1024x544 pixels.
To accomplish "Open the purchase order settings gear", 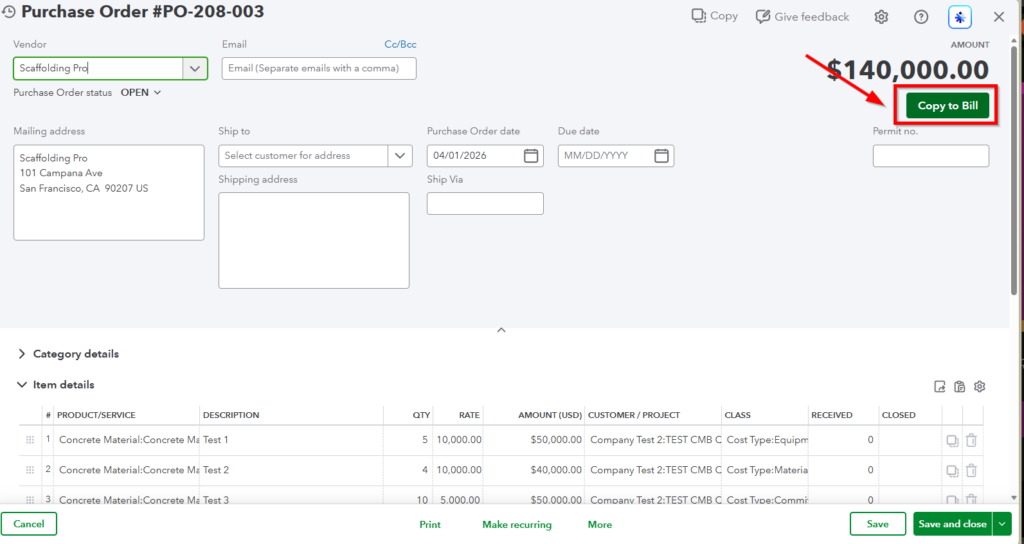I will pos(881,17).
